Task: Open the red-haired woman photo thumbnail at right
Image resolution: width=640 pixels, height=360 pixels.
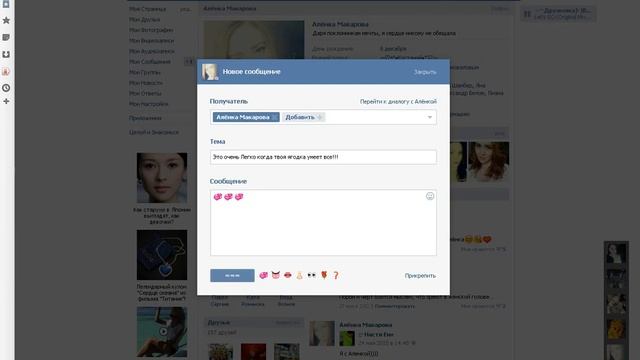Action: (x=488, y=162)
